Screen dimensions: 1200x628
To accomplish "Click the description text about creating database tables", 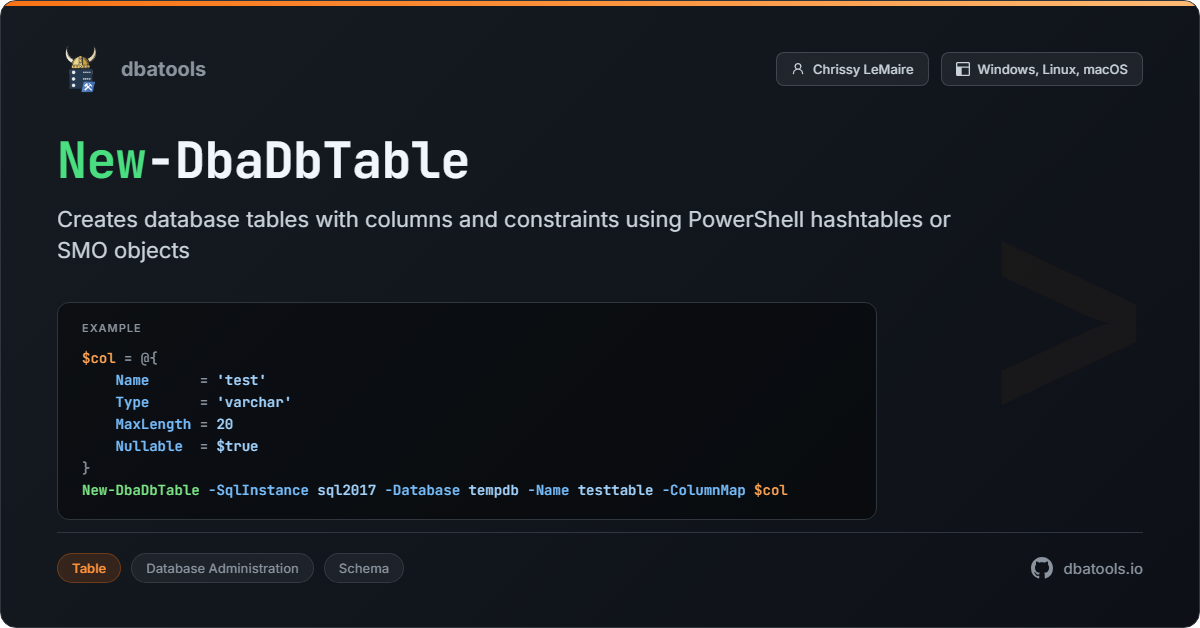I will pyautogui.click(x=504, y=235).
